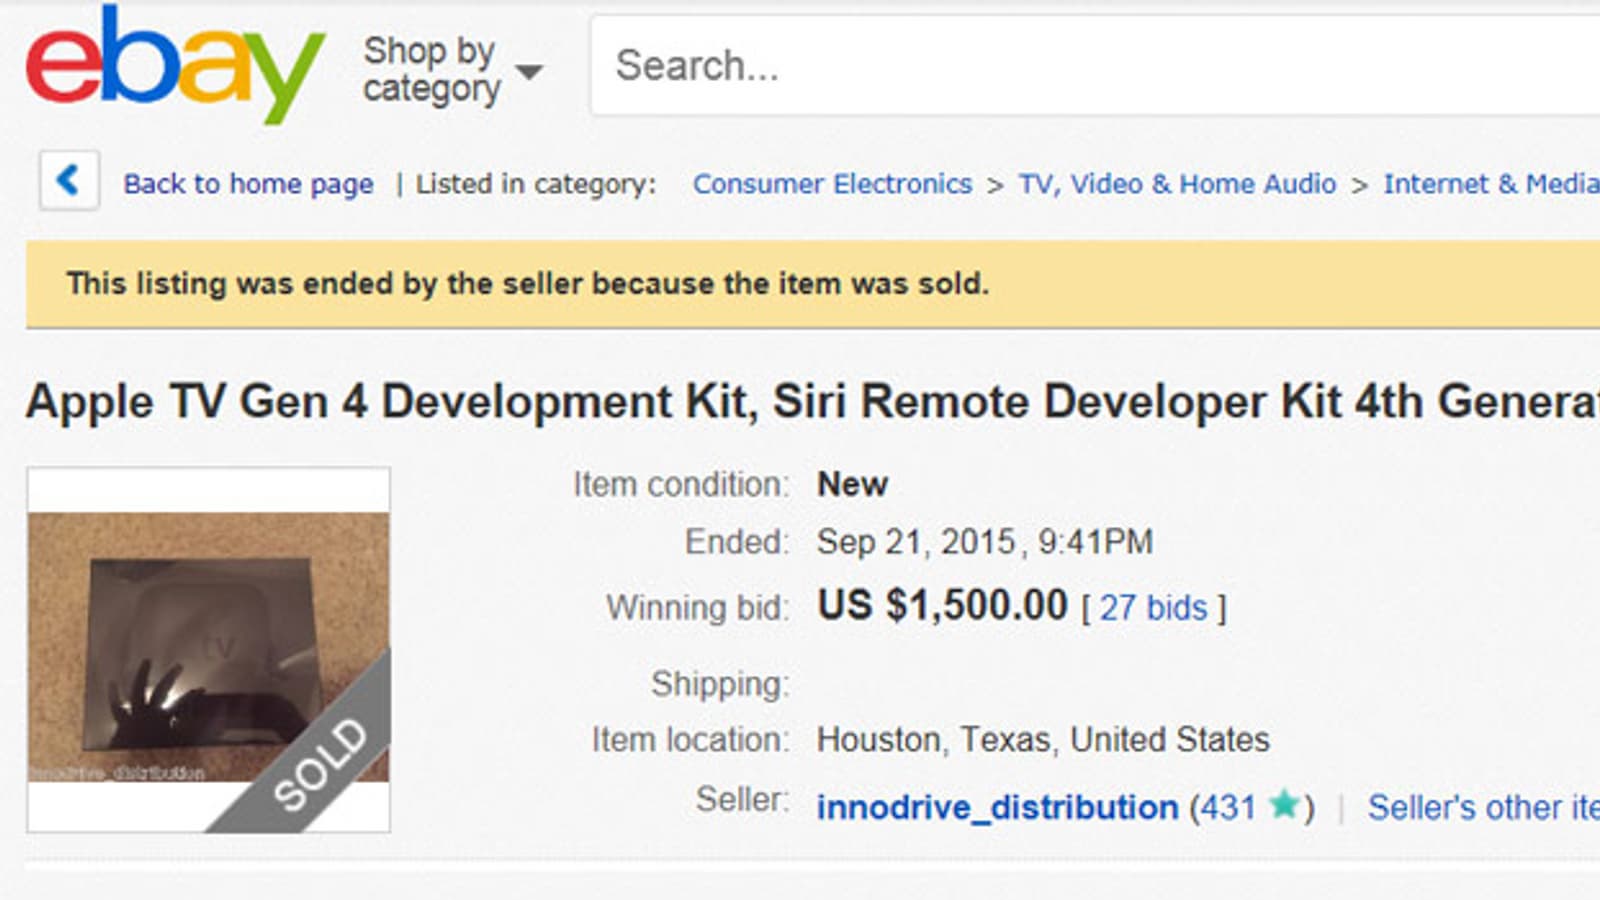Click the blue back arrow button

pos(69,181)
